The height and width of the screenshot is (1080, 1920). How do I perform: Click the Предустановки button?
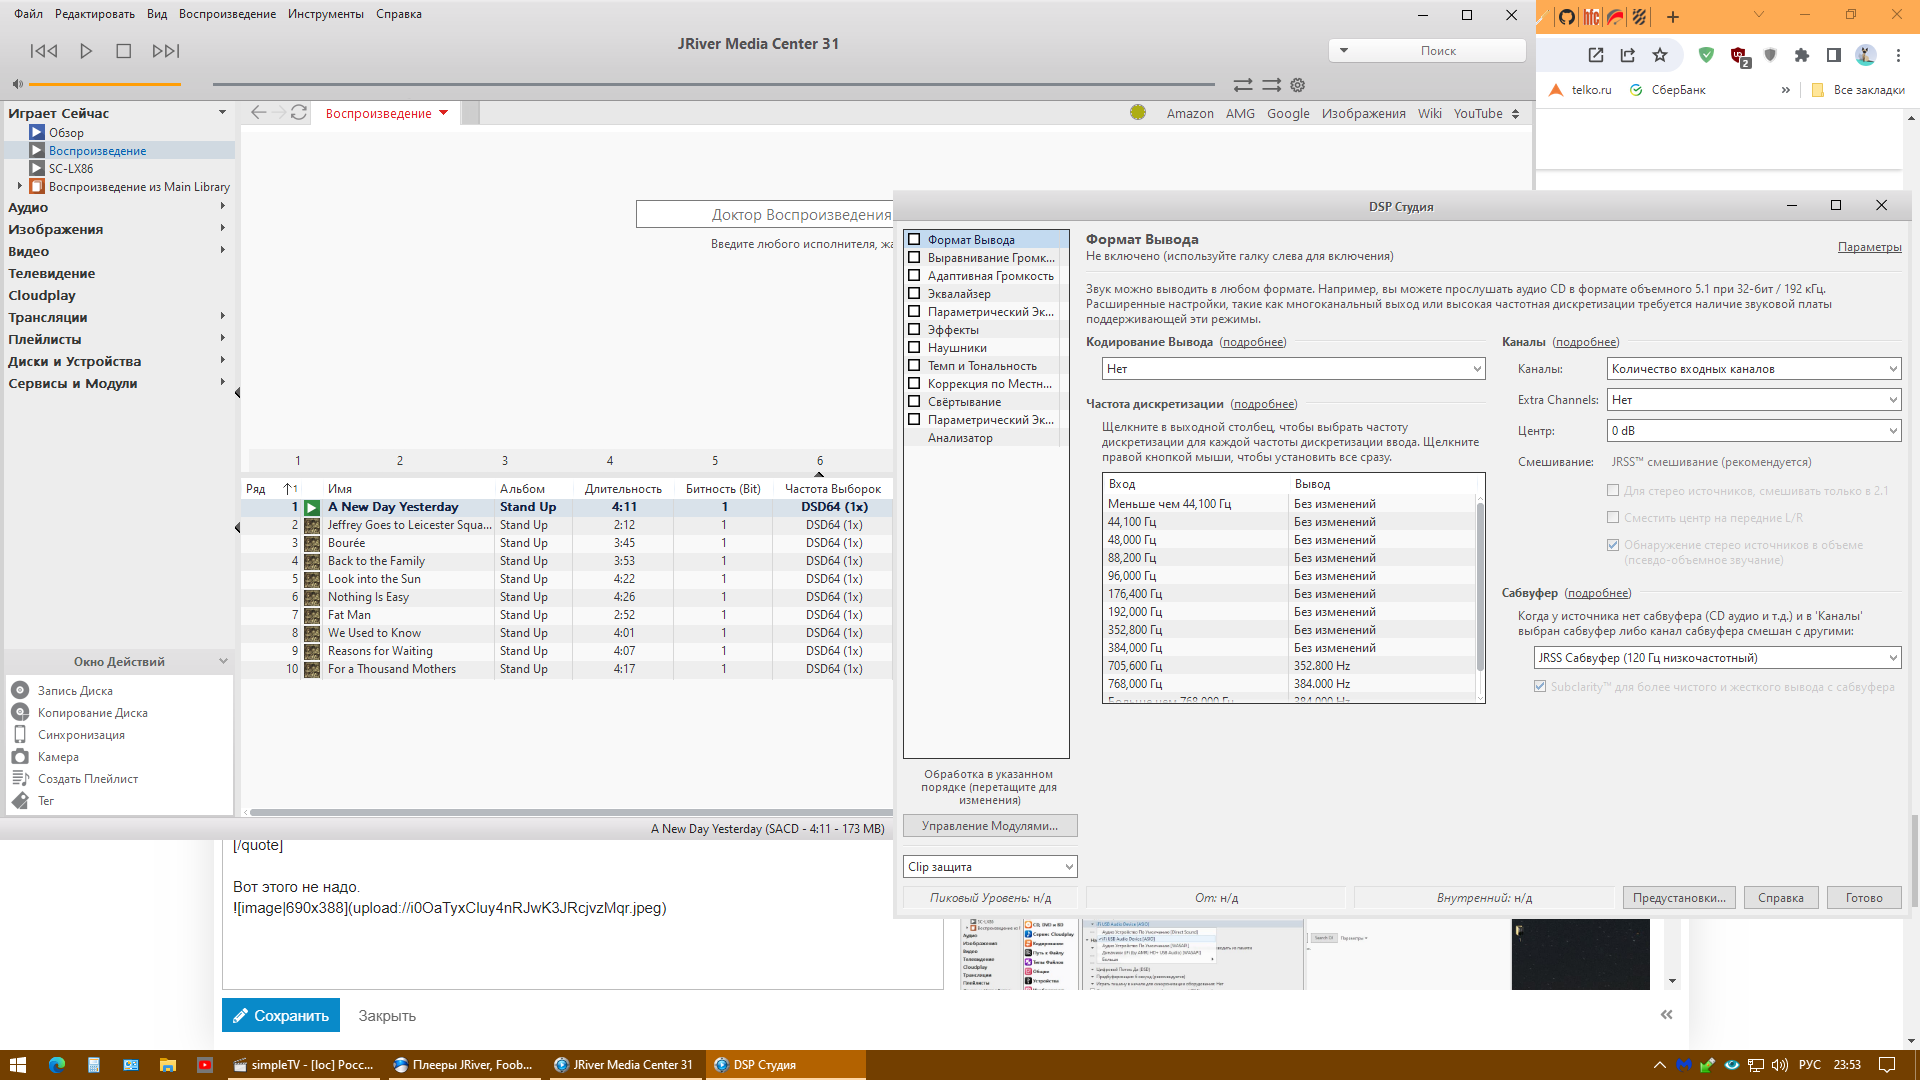click(x=1679, y=898)
